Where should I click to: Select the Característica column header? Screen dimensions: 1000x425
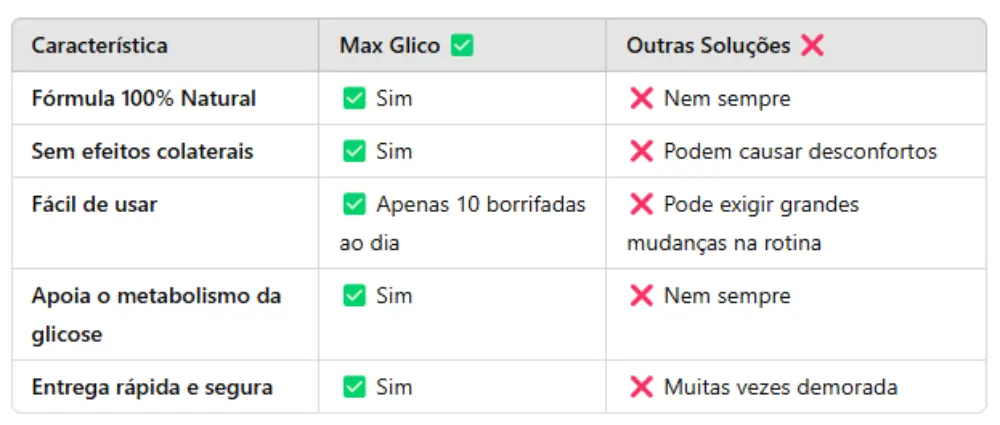point(99,46)
